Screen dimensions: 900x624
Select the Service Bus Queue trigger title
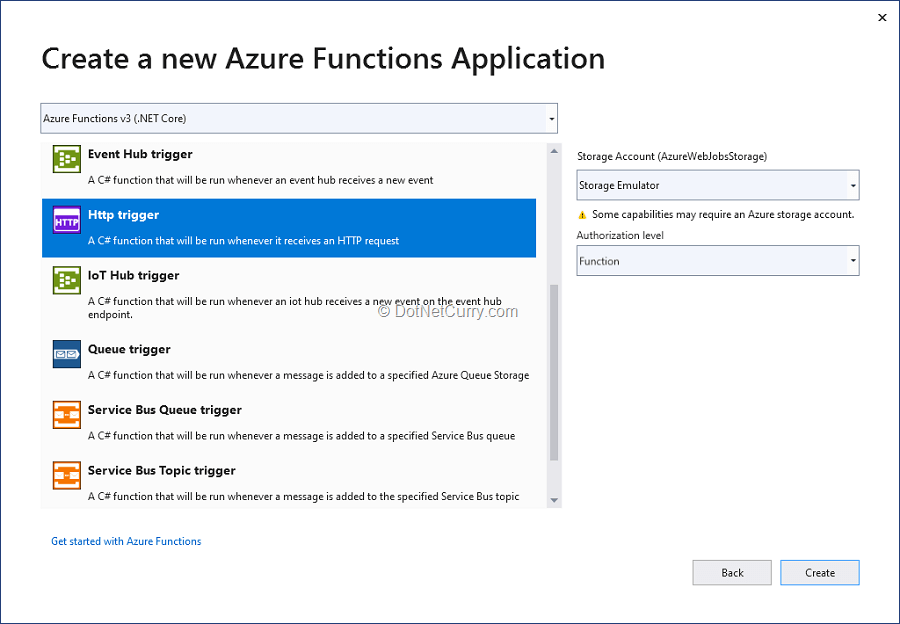[165, 410]
